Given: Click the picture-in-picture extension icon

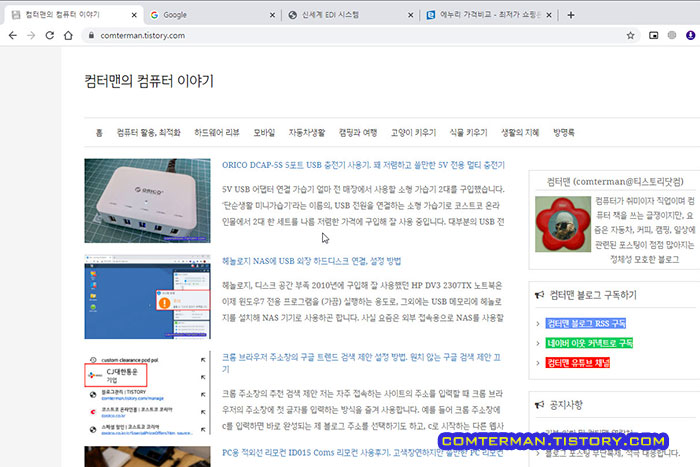Looking at the screenshot, I should [x=654, y=35].
